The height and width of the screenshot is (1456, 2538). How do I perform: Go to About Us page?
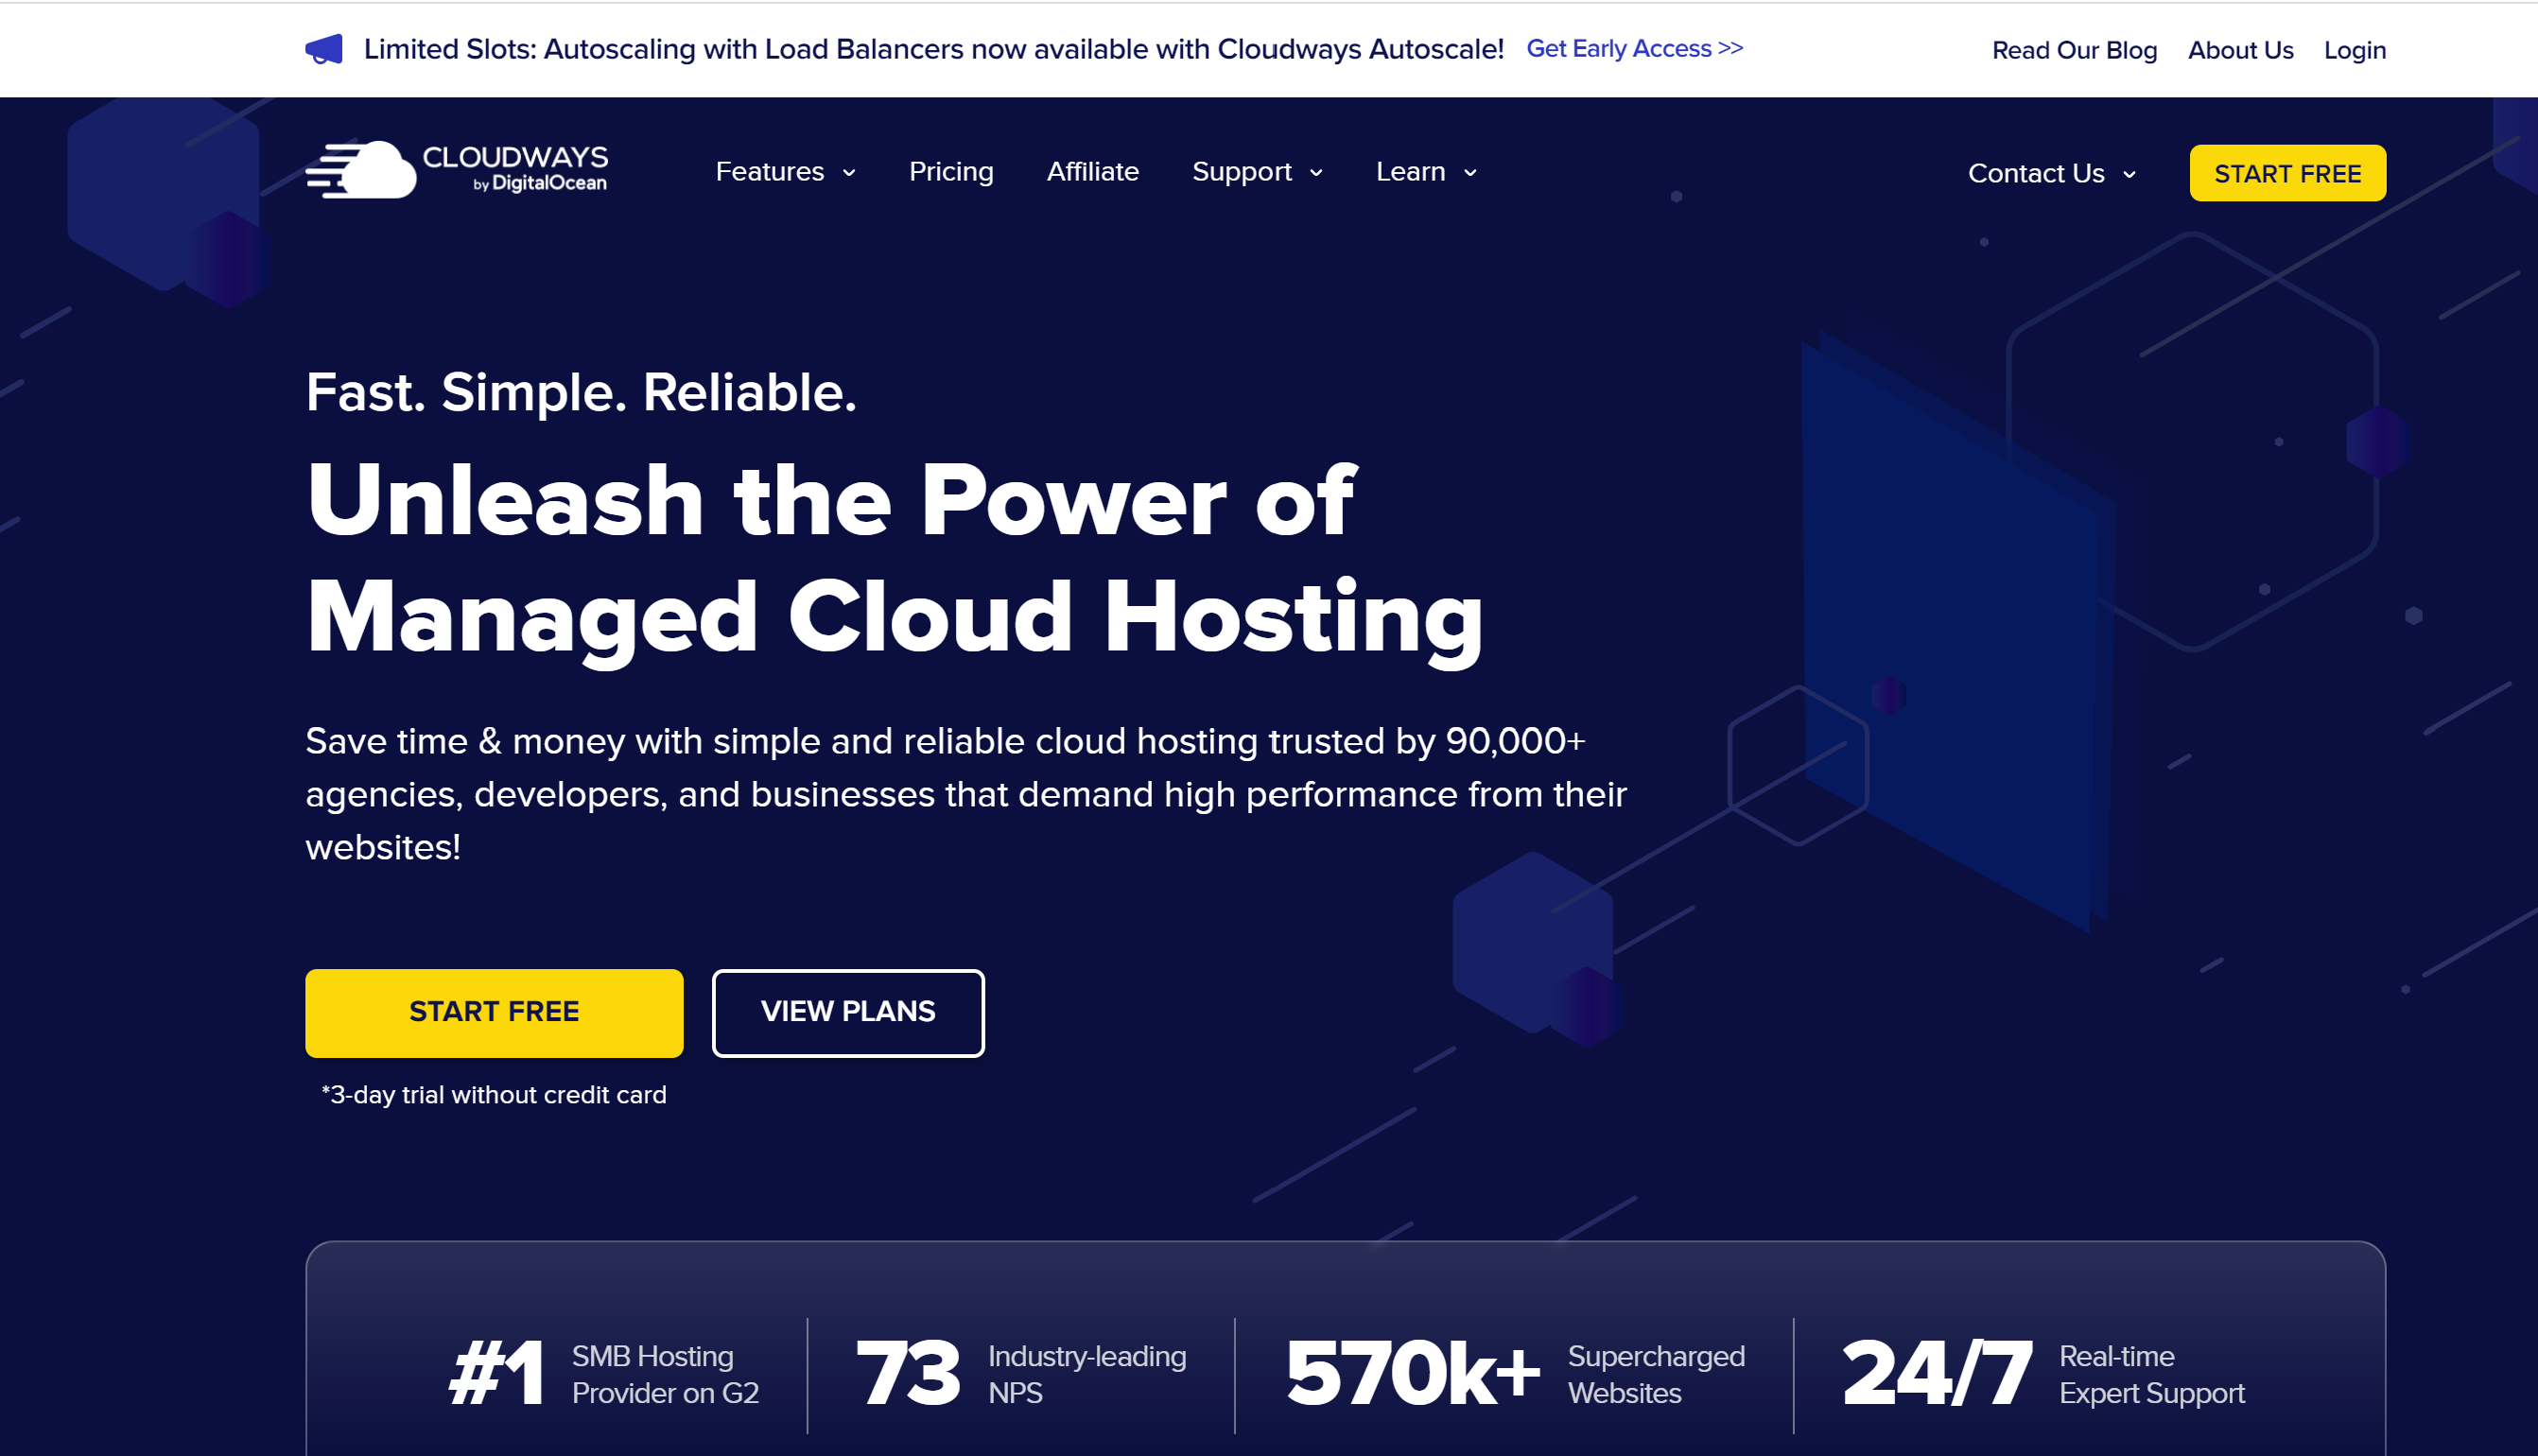[2240, 50]
